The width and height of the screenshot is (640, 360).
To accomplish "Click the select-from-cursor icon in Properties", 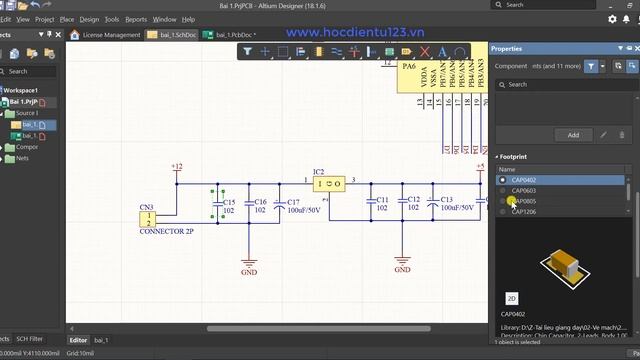I will [x=618, y=66].
